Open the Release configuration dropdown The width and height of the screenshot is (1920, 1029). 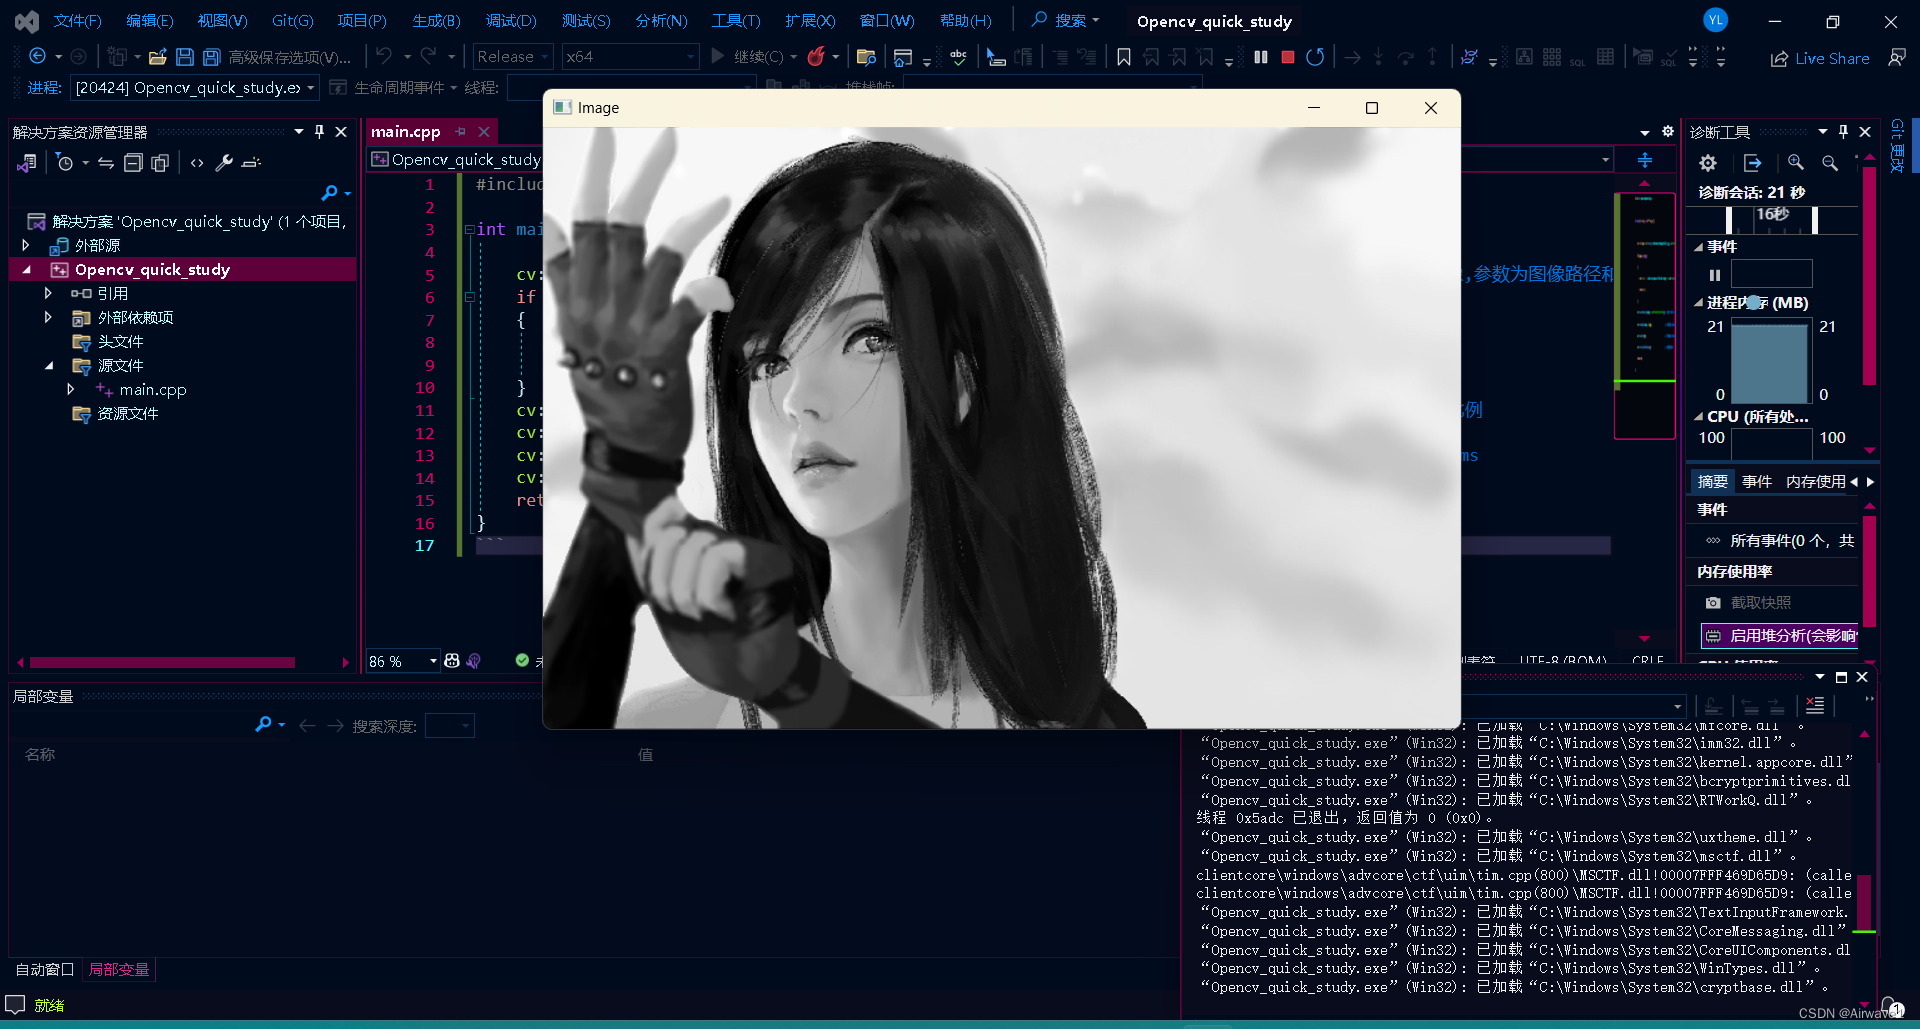(513, 57)
